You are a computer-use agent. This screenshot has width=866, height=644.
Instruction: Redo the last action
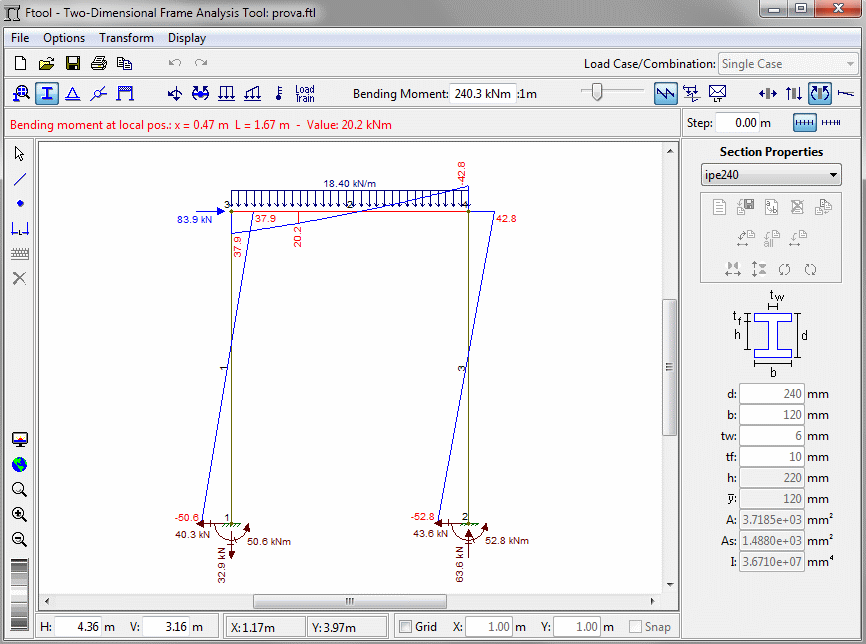tap(201, 62)
